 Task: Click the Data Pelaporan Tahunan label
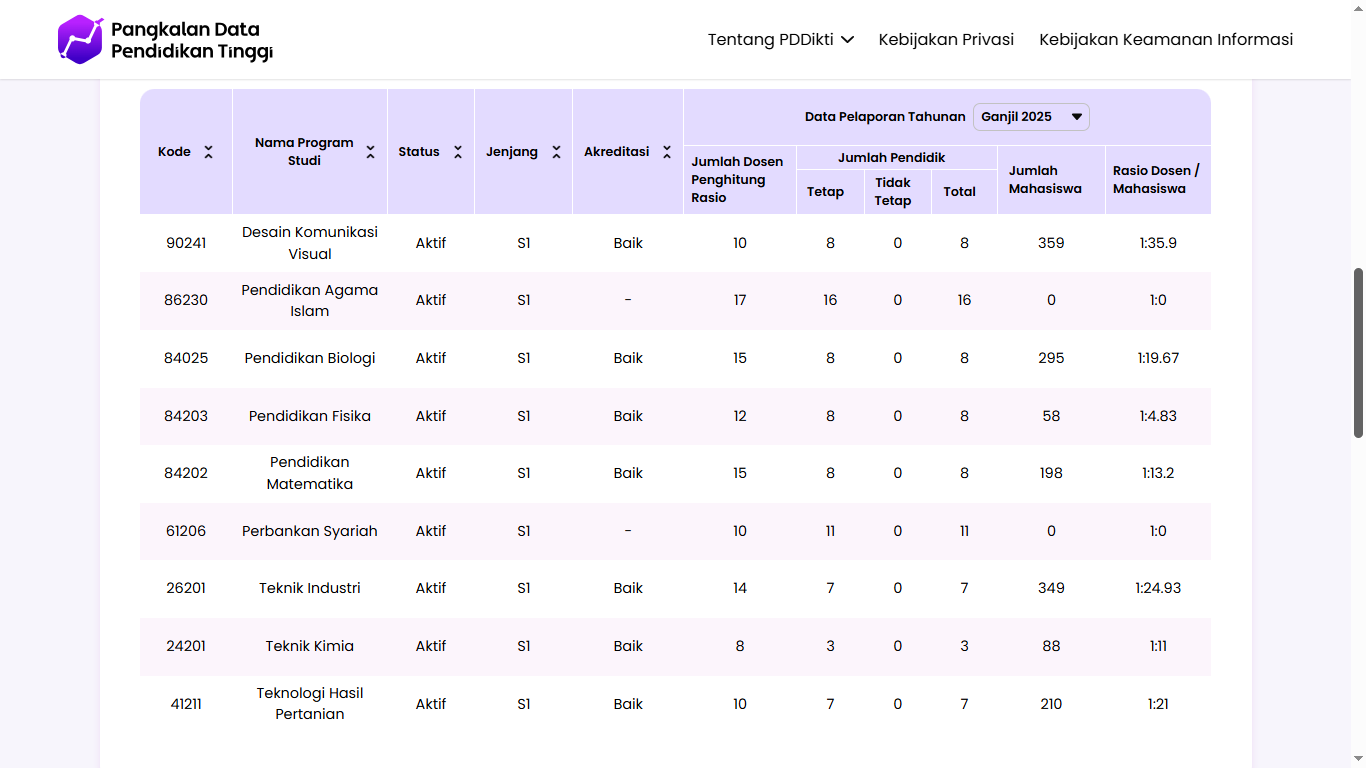coord(885,117)
